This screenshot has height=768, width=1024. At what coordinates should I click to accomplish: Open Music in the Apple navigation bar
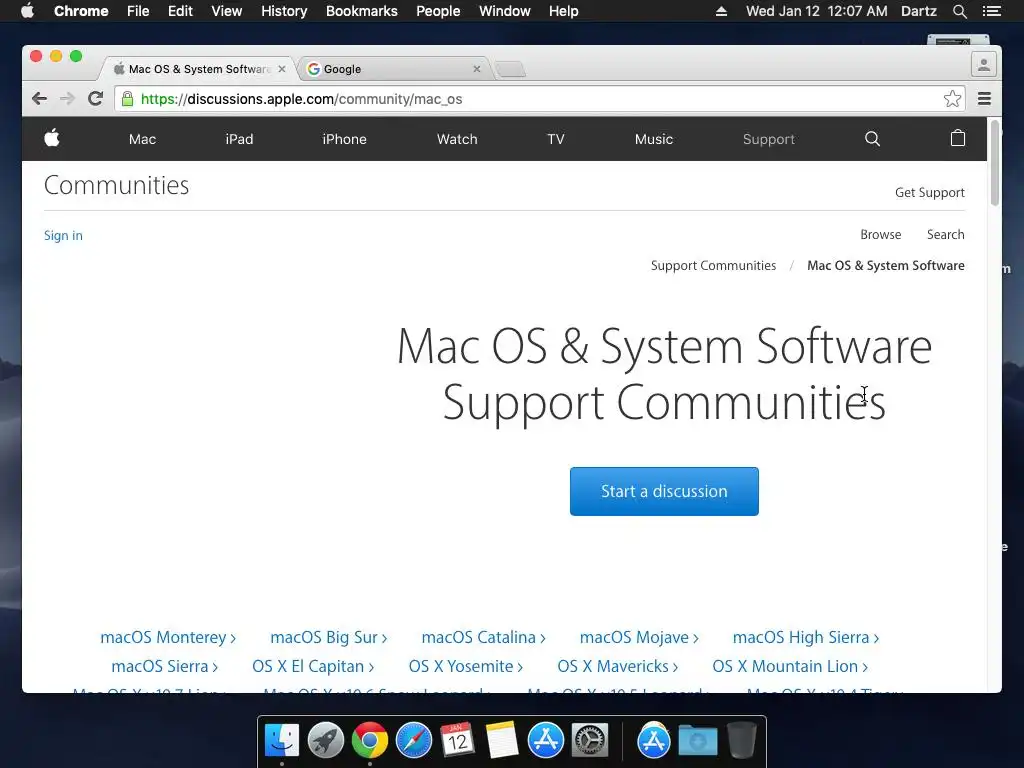[654, 139]
